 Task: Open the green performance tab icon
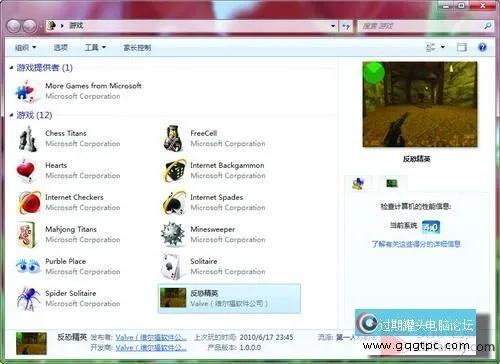click(x=392, y=183)
